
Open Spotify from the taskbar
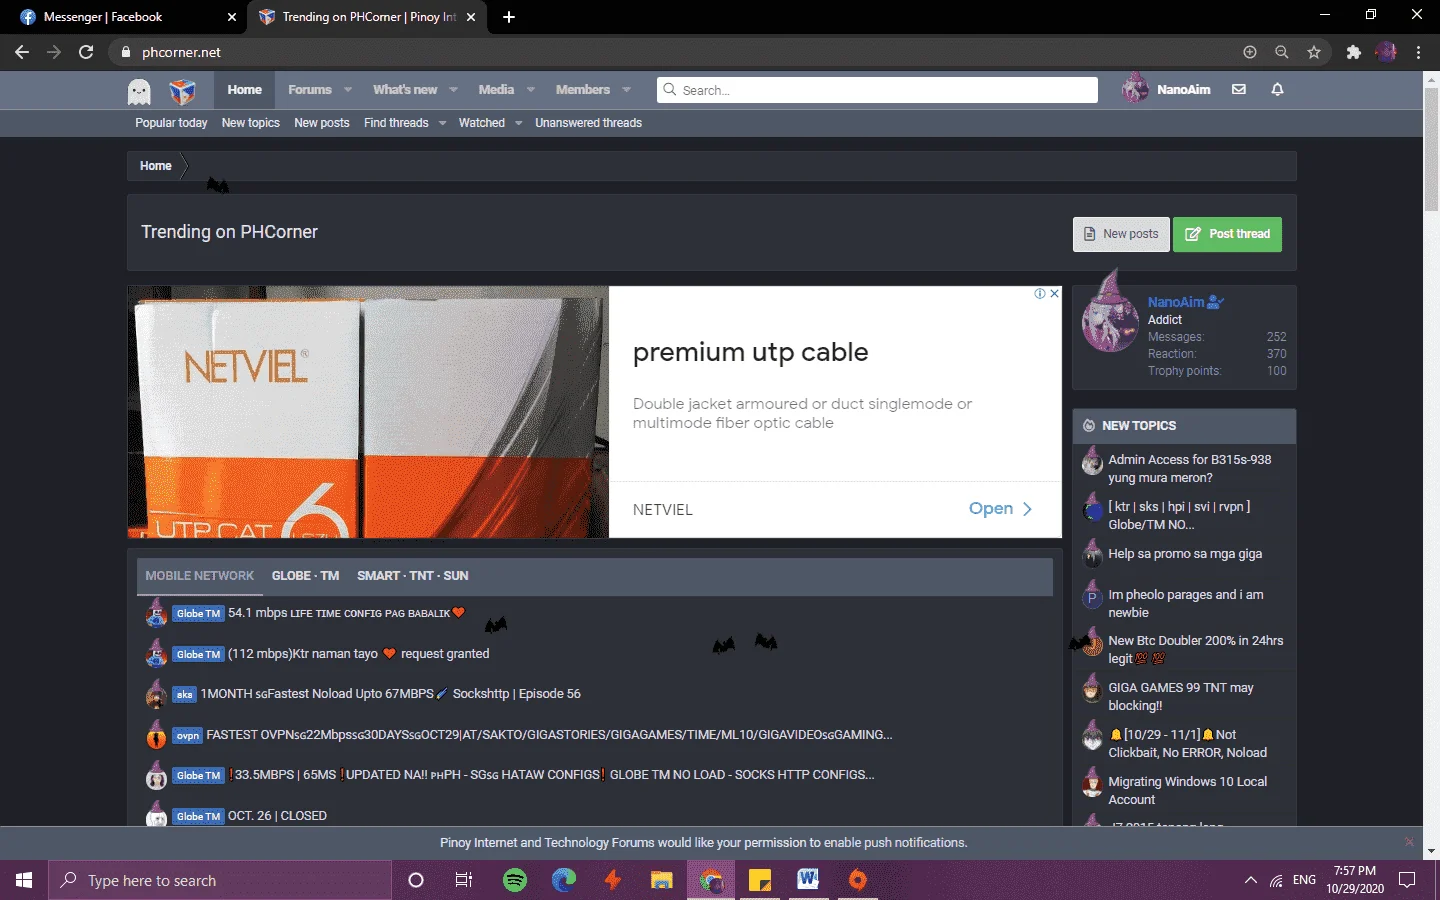(515, 880)
